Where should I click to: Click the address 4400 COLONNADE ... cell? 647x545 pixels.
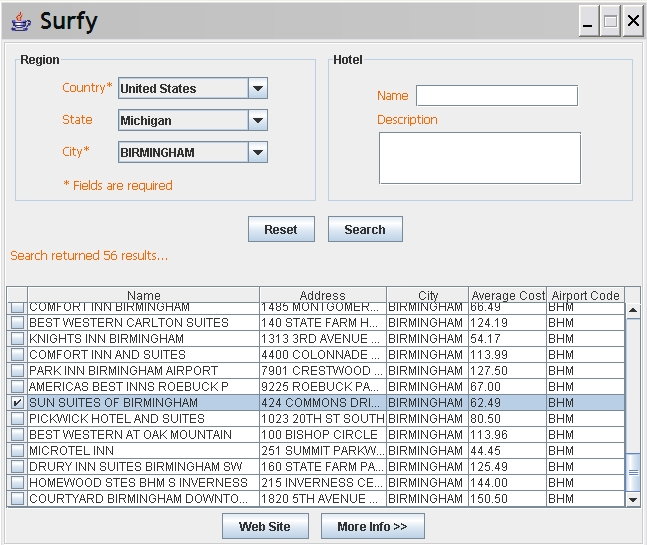click(323, 354)
